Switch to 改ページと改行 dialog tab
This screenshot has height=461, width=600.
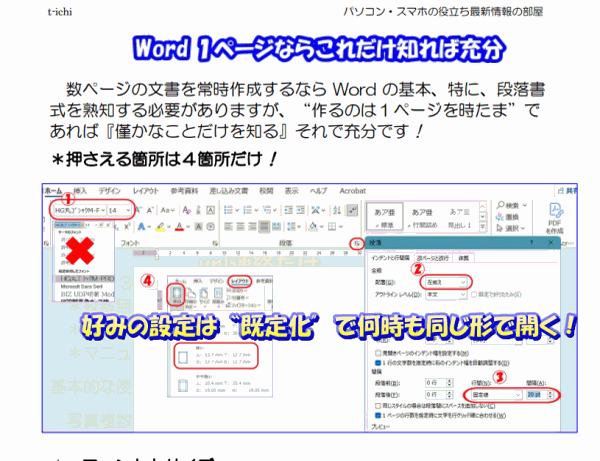[x=432, y=258]
